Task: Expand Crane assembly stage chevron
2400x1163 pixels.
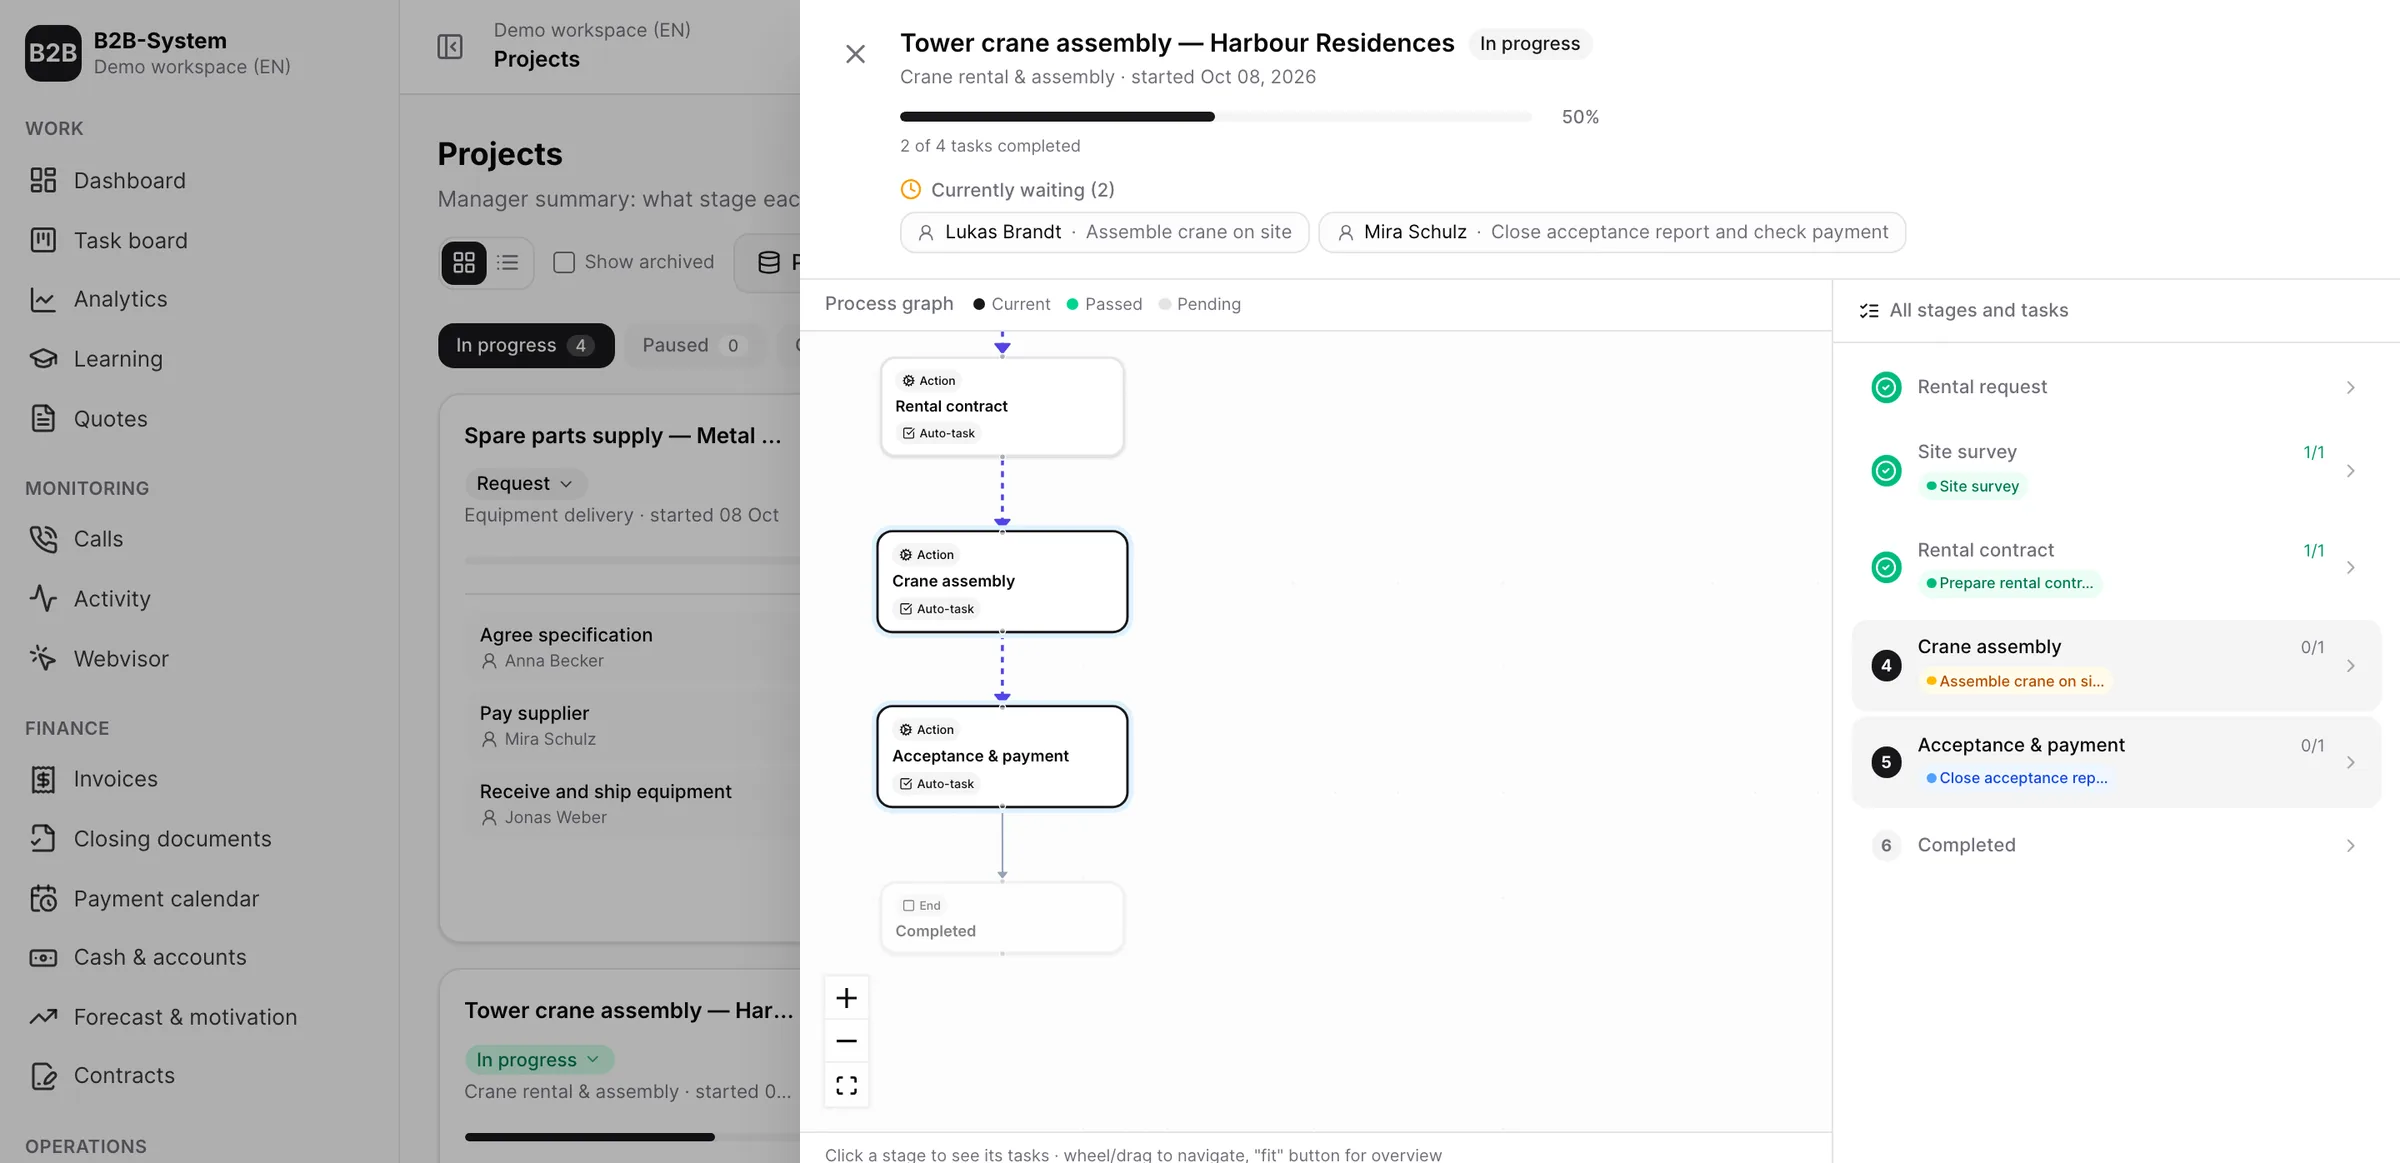Action: pos(2350,665)
